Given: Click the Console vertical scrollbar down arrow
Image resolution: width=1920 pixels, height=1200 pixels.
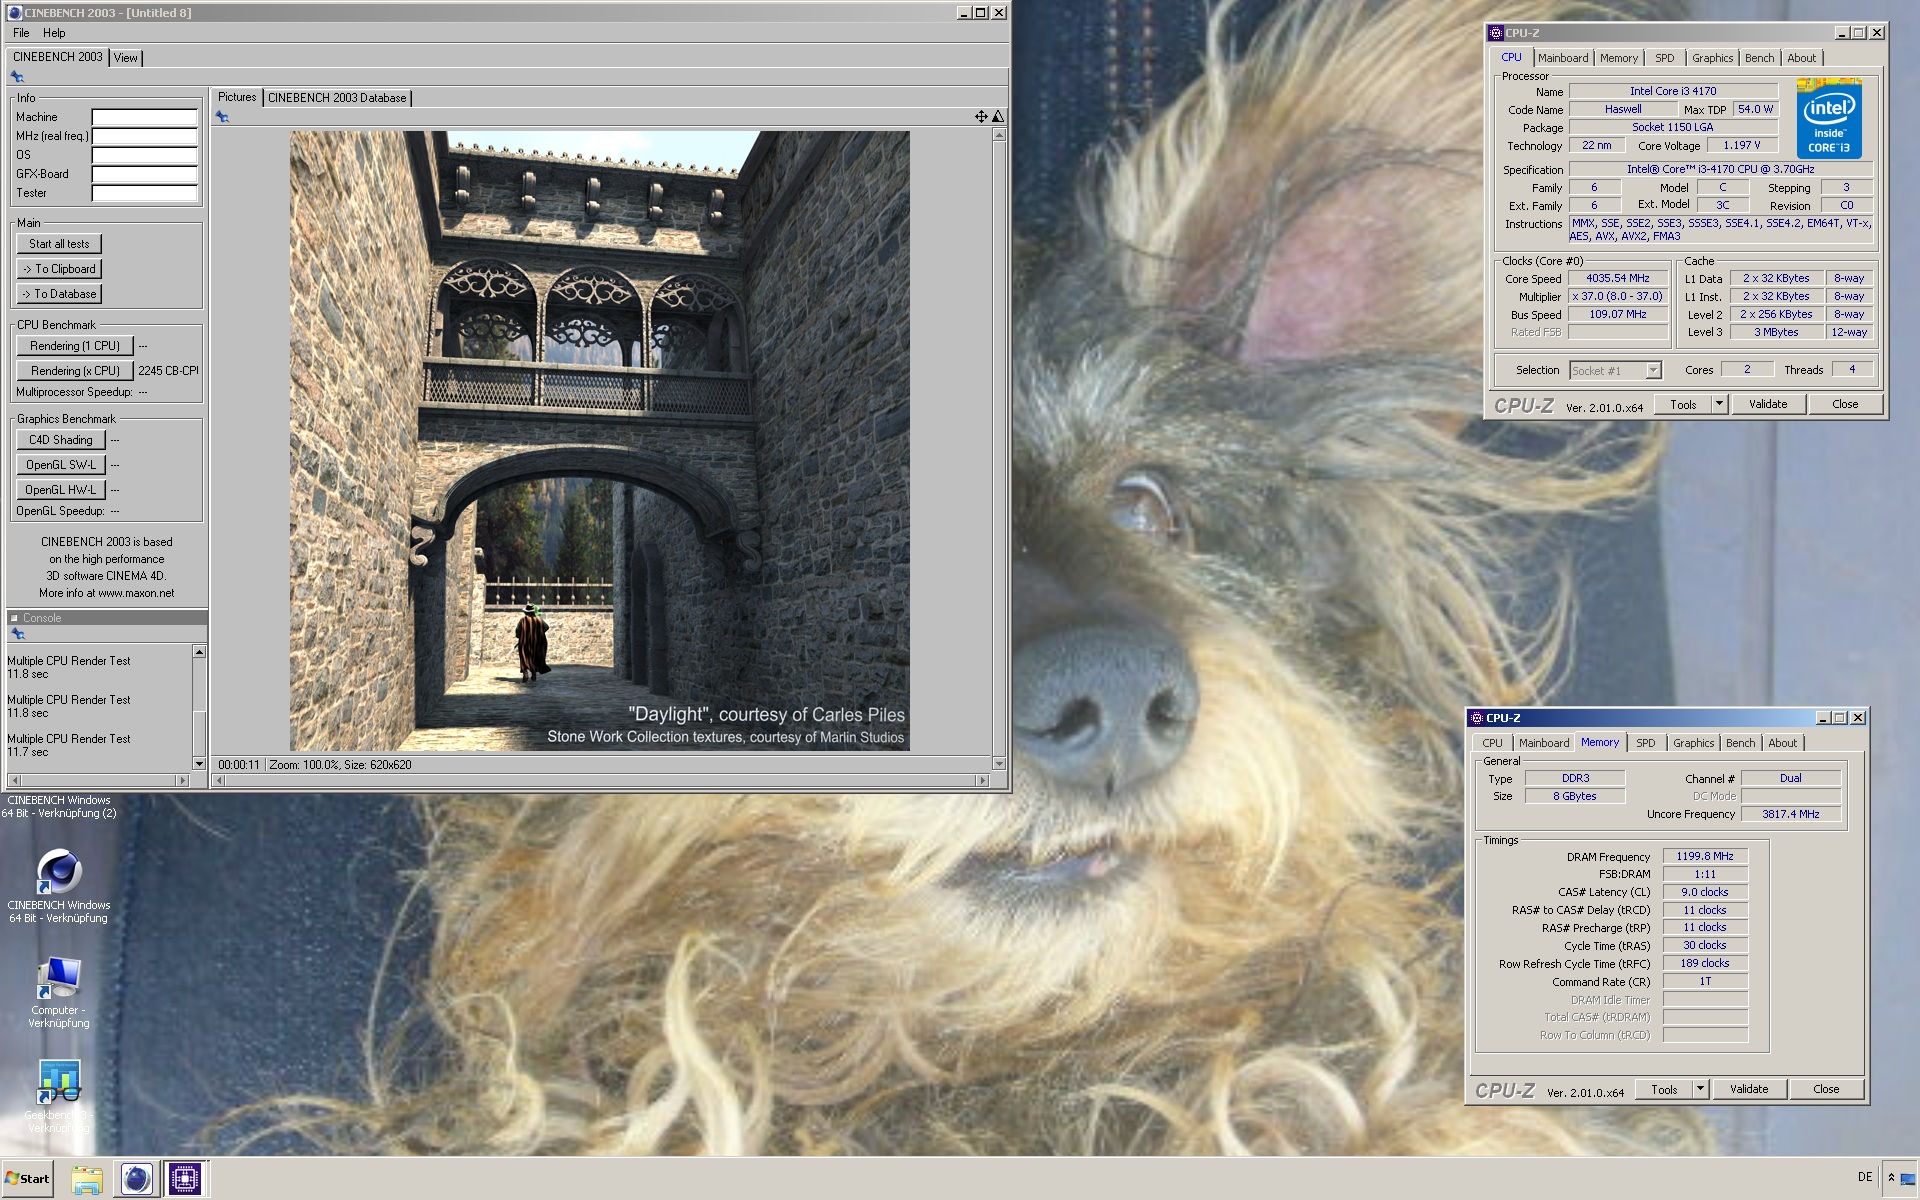Looking at the screenshot, I should pyautogui.click(x=199, y=764).
